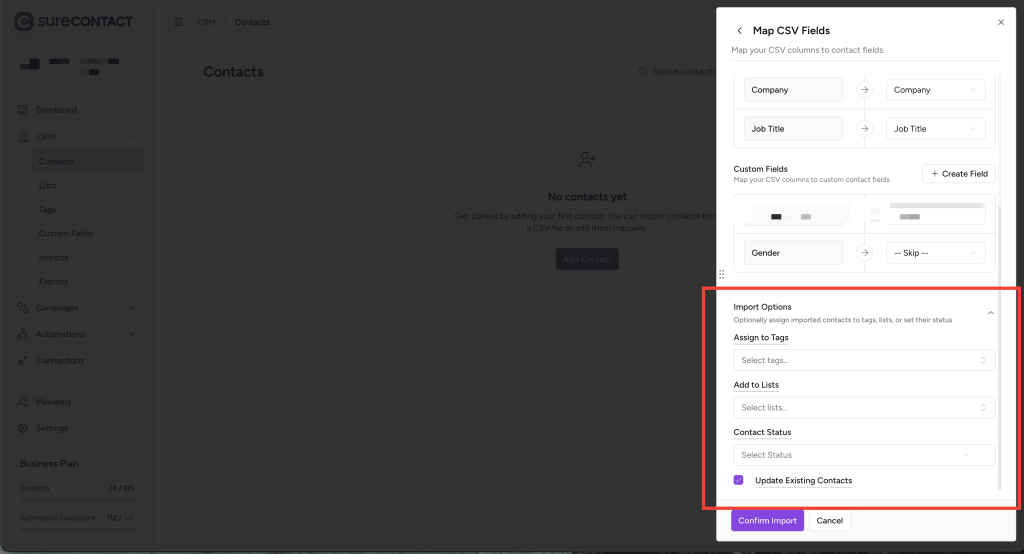Open the Gender Skip mapping dropdown
The image size is (1024, 554).
[935, 253]
